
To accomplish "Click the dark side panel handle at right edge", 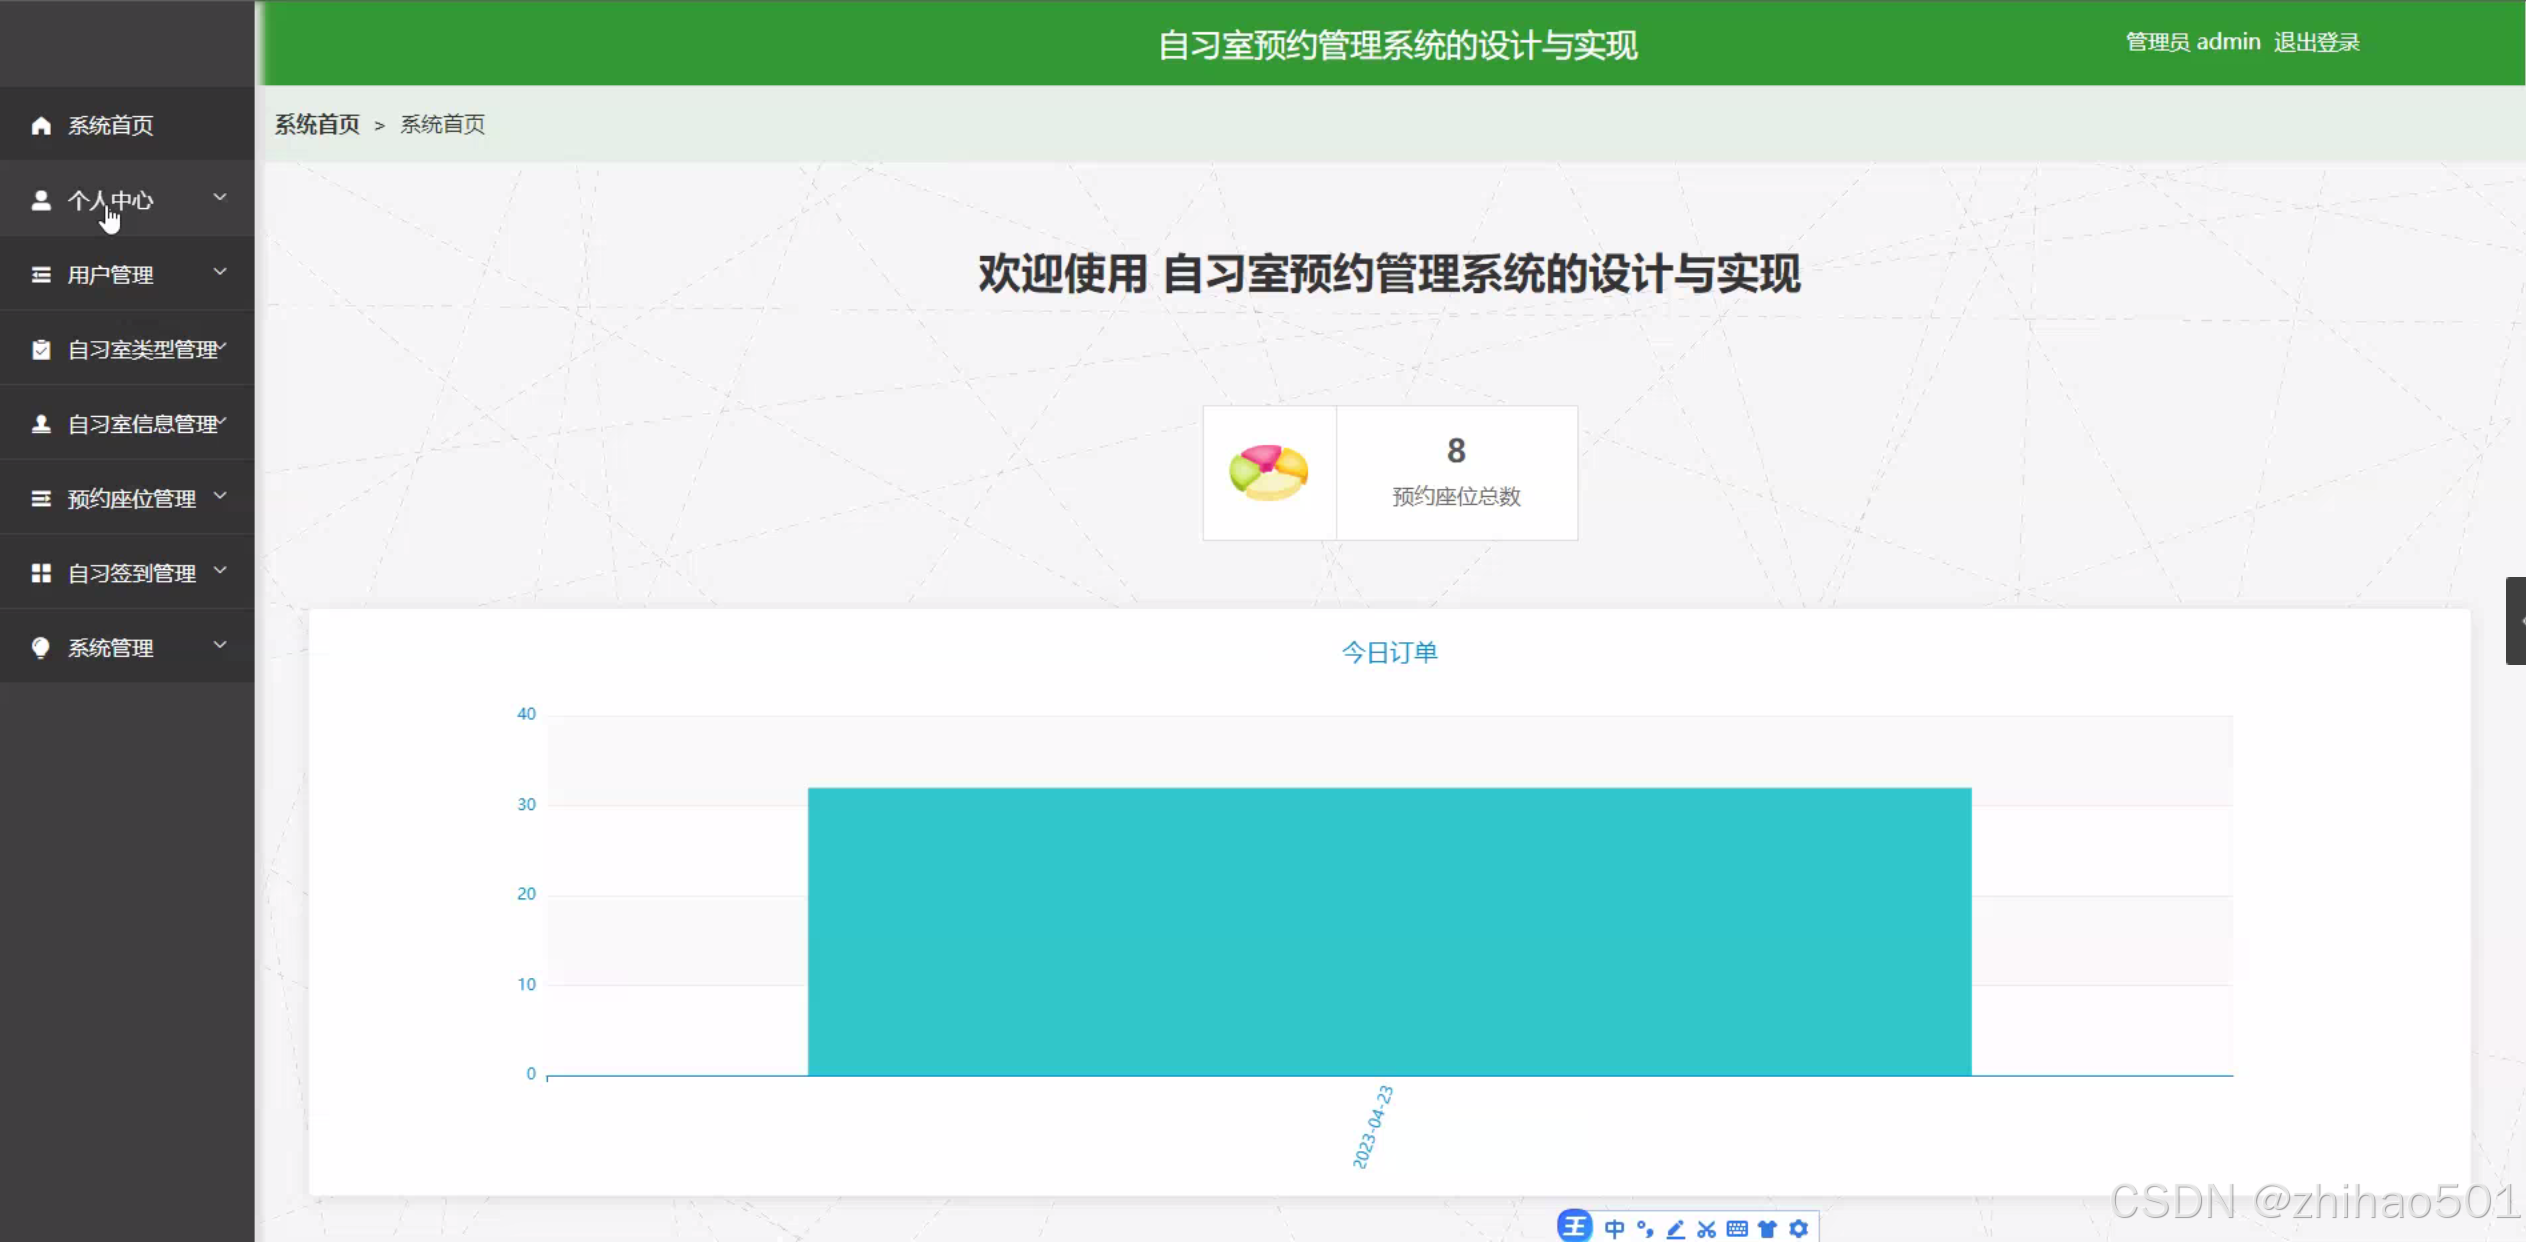I will click(2516, 620).
